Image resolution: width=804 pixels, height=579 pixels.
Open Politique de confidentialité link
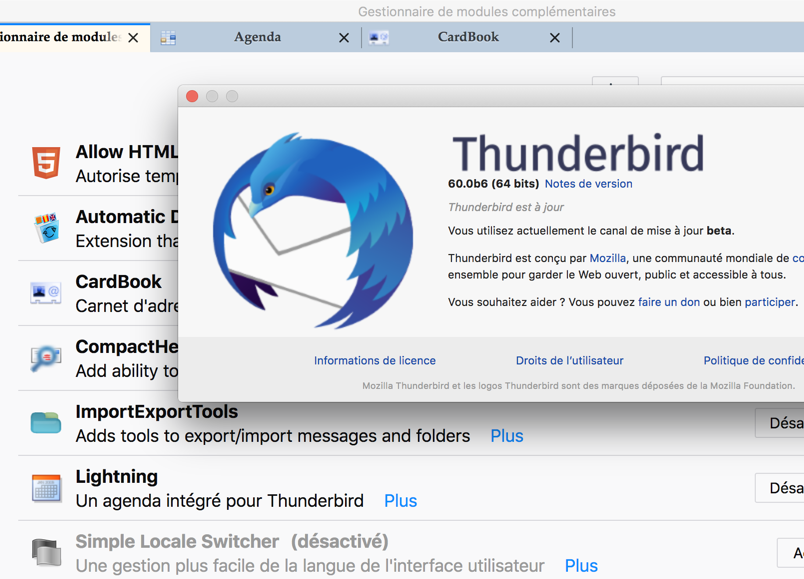pos(754,361)
